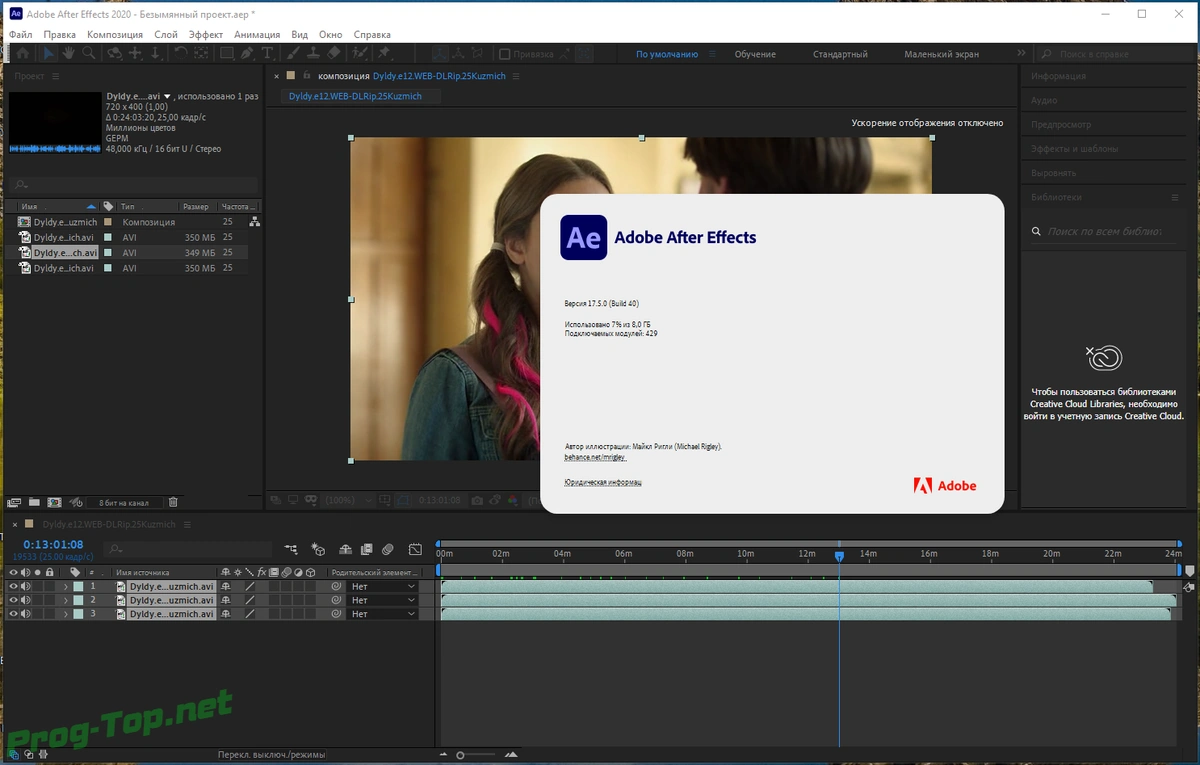Open the Файл menu

pos(20,34)
